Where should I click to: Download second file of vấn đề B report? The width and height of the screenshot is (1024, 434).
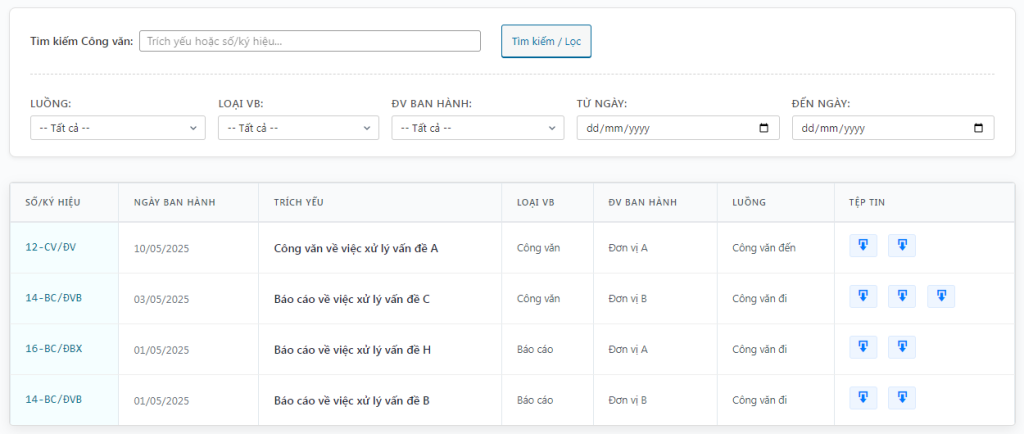(x=902, y=397)
